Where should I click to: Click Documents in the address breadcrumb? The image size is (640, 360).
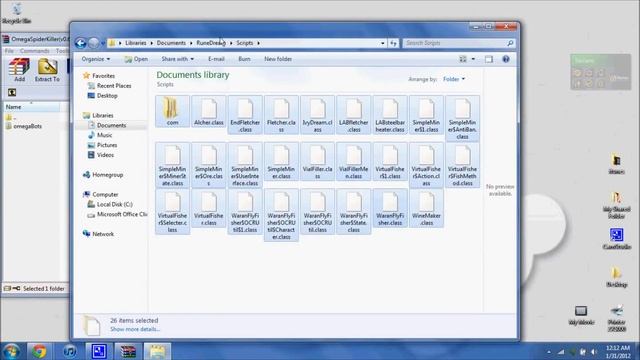pos(171,43)
